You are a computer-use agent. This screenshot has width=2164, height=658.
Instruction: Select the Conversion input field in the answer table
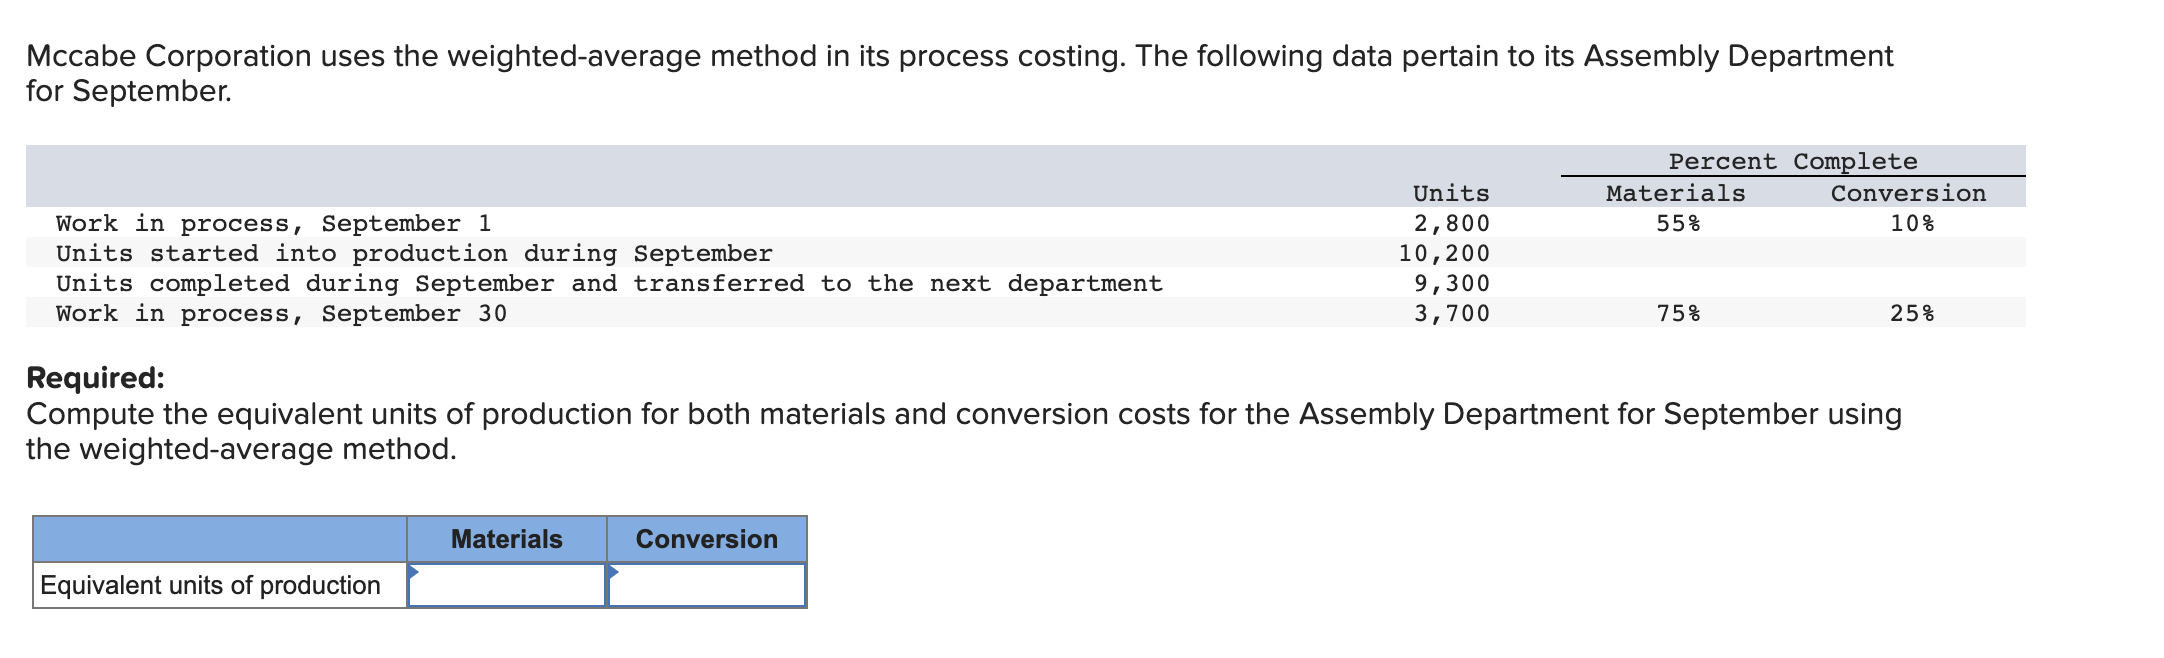point(705,585)
